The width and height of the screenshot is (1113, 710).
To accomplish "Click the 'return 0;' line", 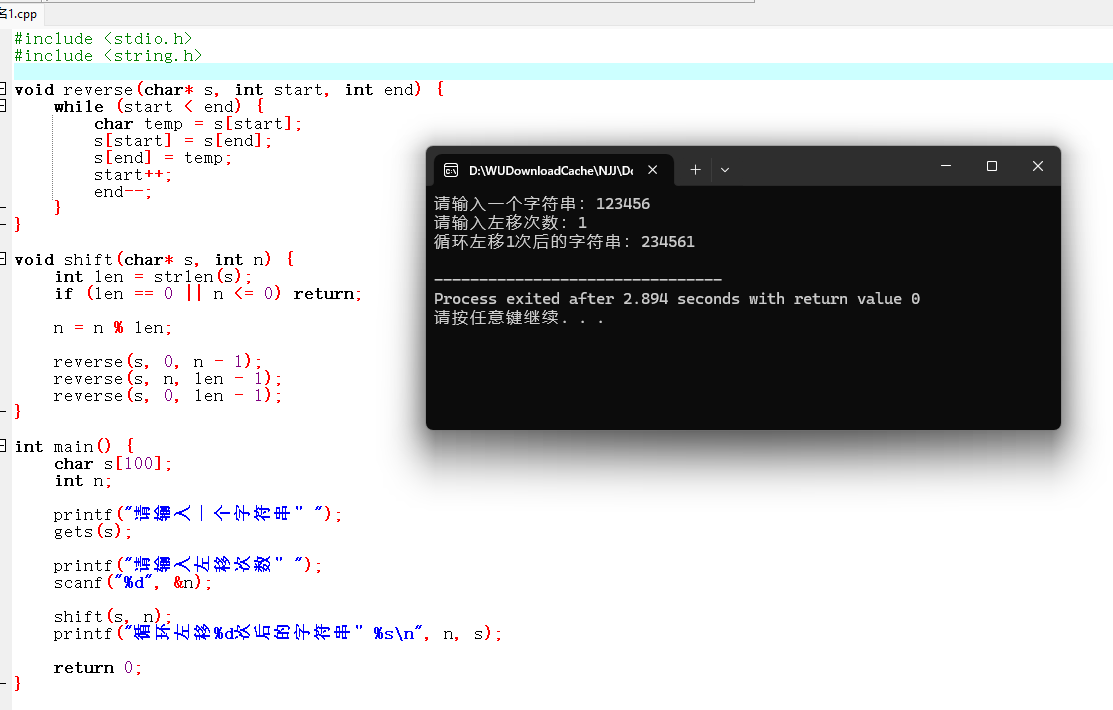I will coord(98,667).
